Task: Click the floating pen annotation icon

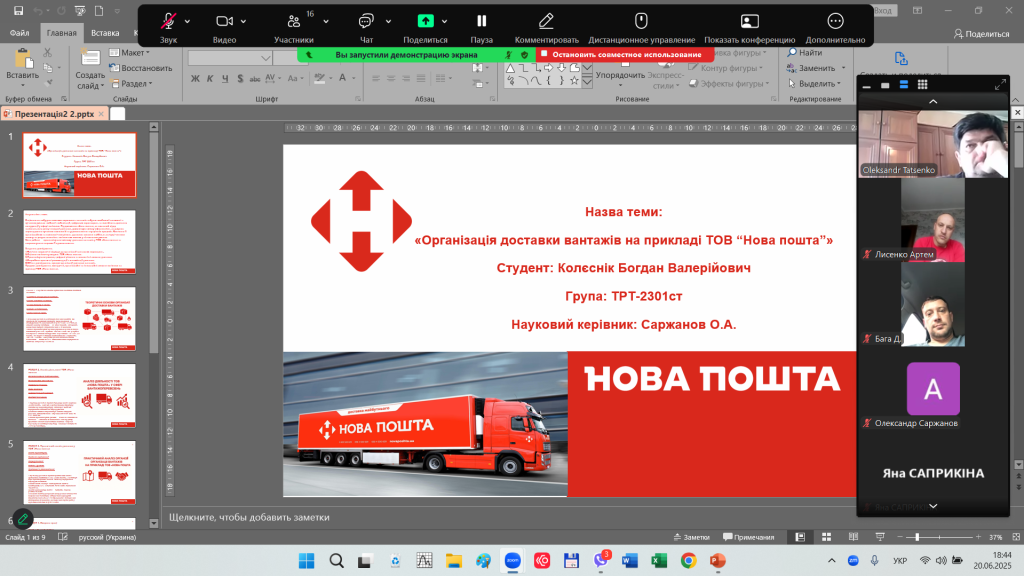Action: [23, 519]
